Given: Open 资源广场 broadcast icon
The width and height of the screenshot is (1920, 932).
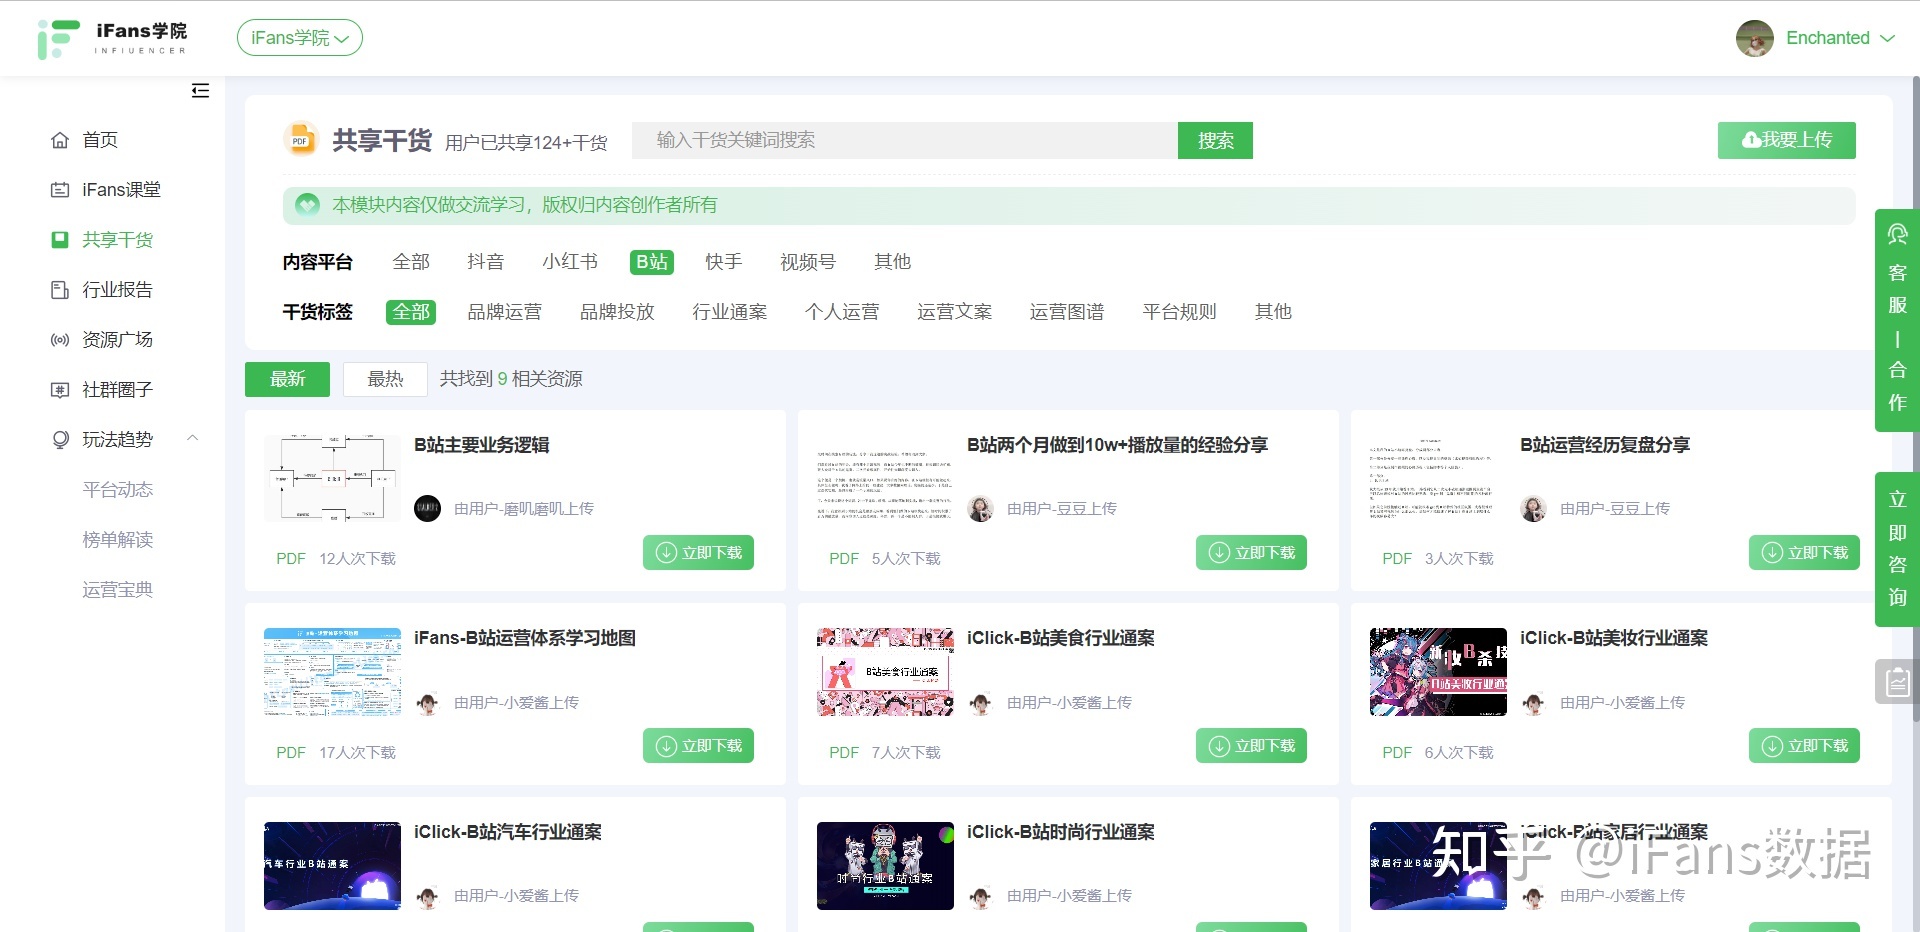Looking at the screenshot, I should click(60, 340).
